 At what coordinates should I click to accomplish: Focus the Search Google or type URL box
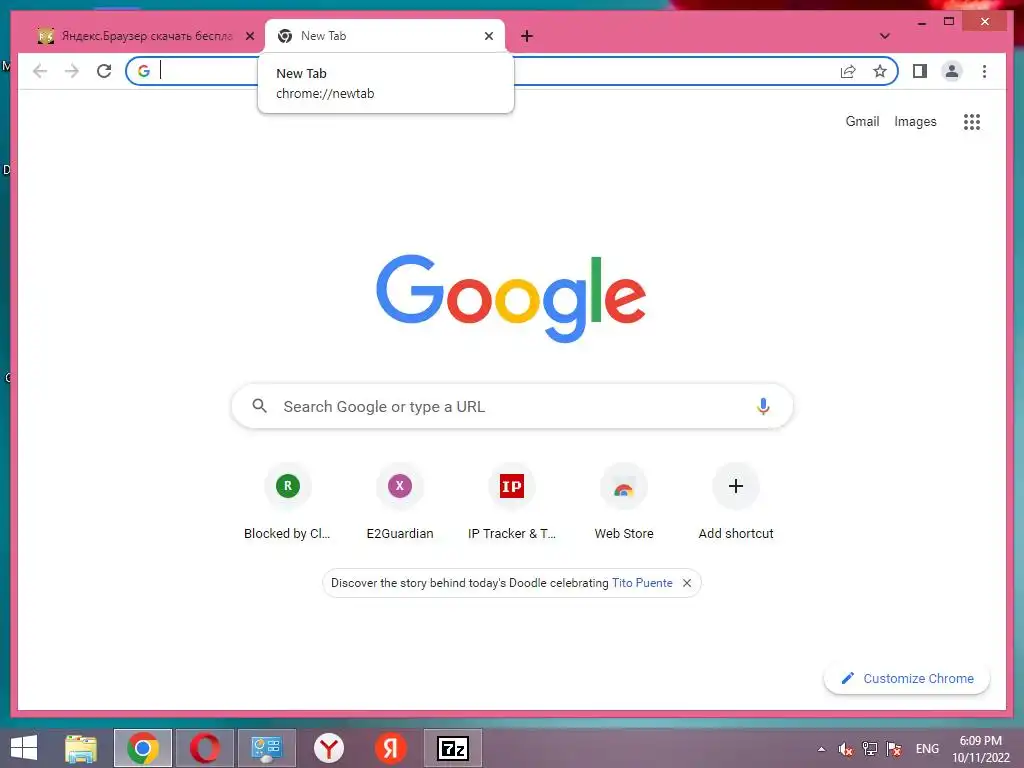click(x=512, y=406)
